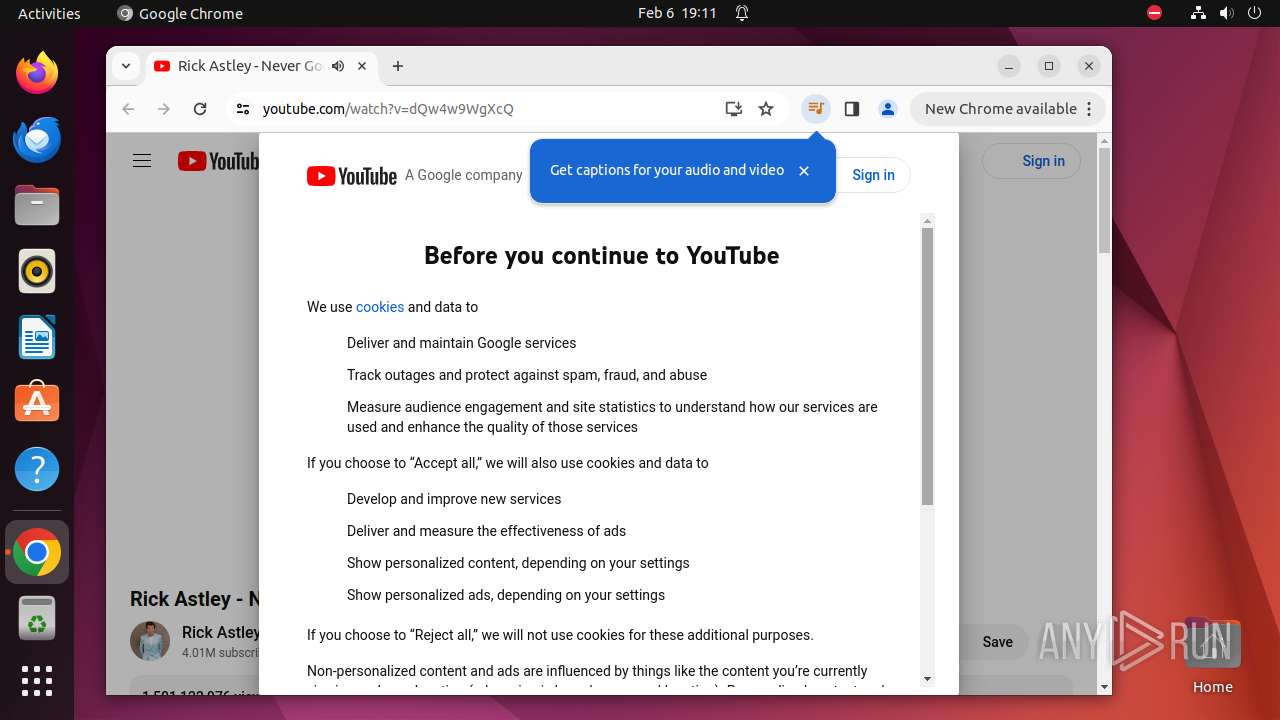Click 'Deliver and maintain Google services' text
This screenshot has height=720, width=1280.
461,343
